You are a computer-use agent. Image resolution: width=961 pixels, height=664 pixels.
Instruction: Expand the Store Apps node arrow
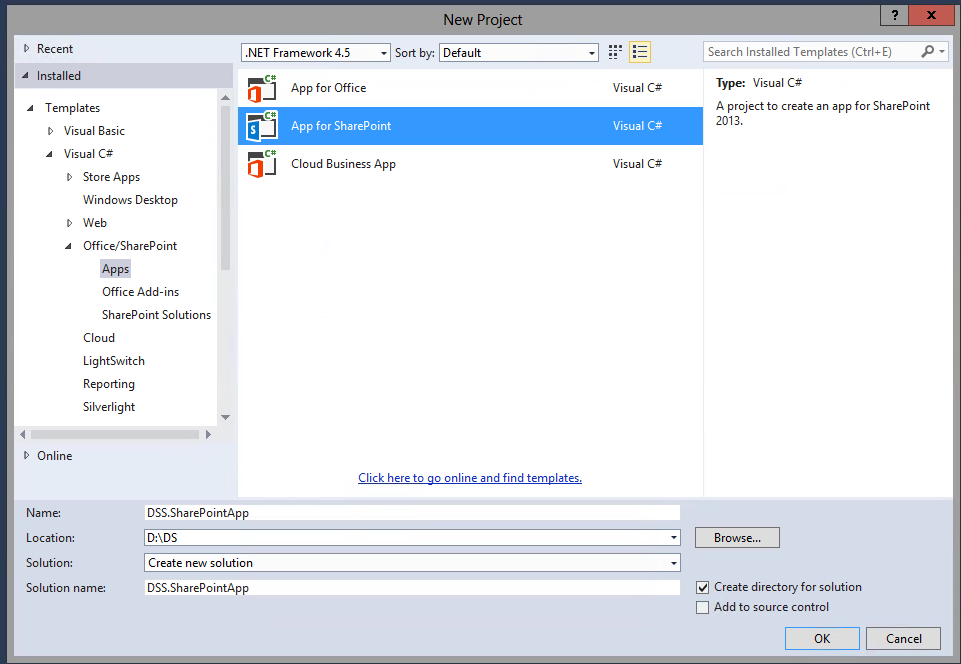(69, 177)
